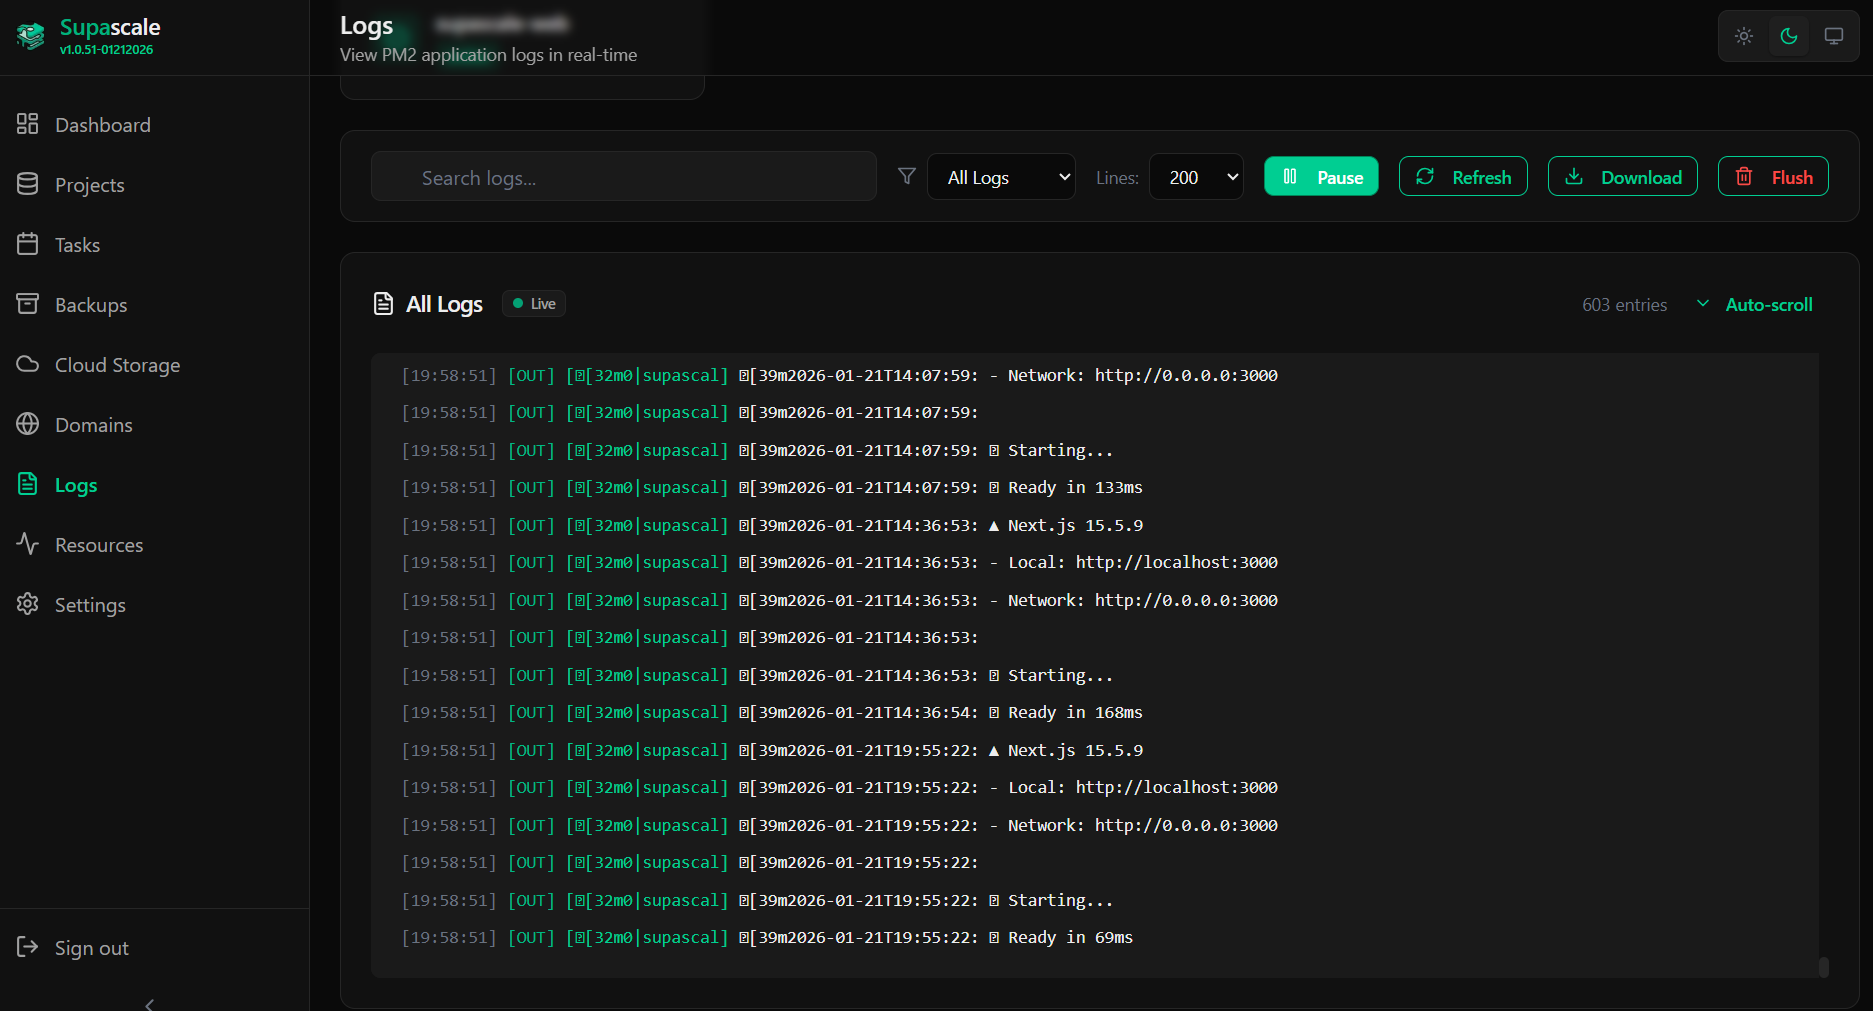
Task: Toggle Auto-scroll
Action: pos(1755,305)
